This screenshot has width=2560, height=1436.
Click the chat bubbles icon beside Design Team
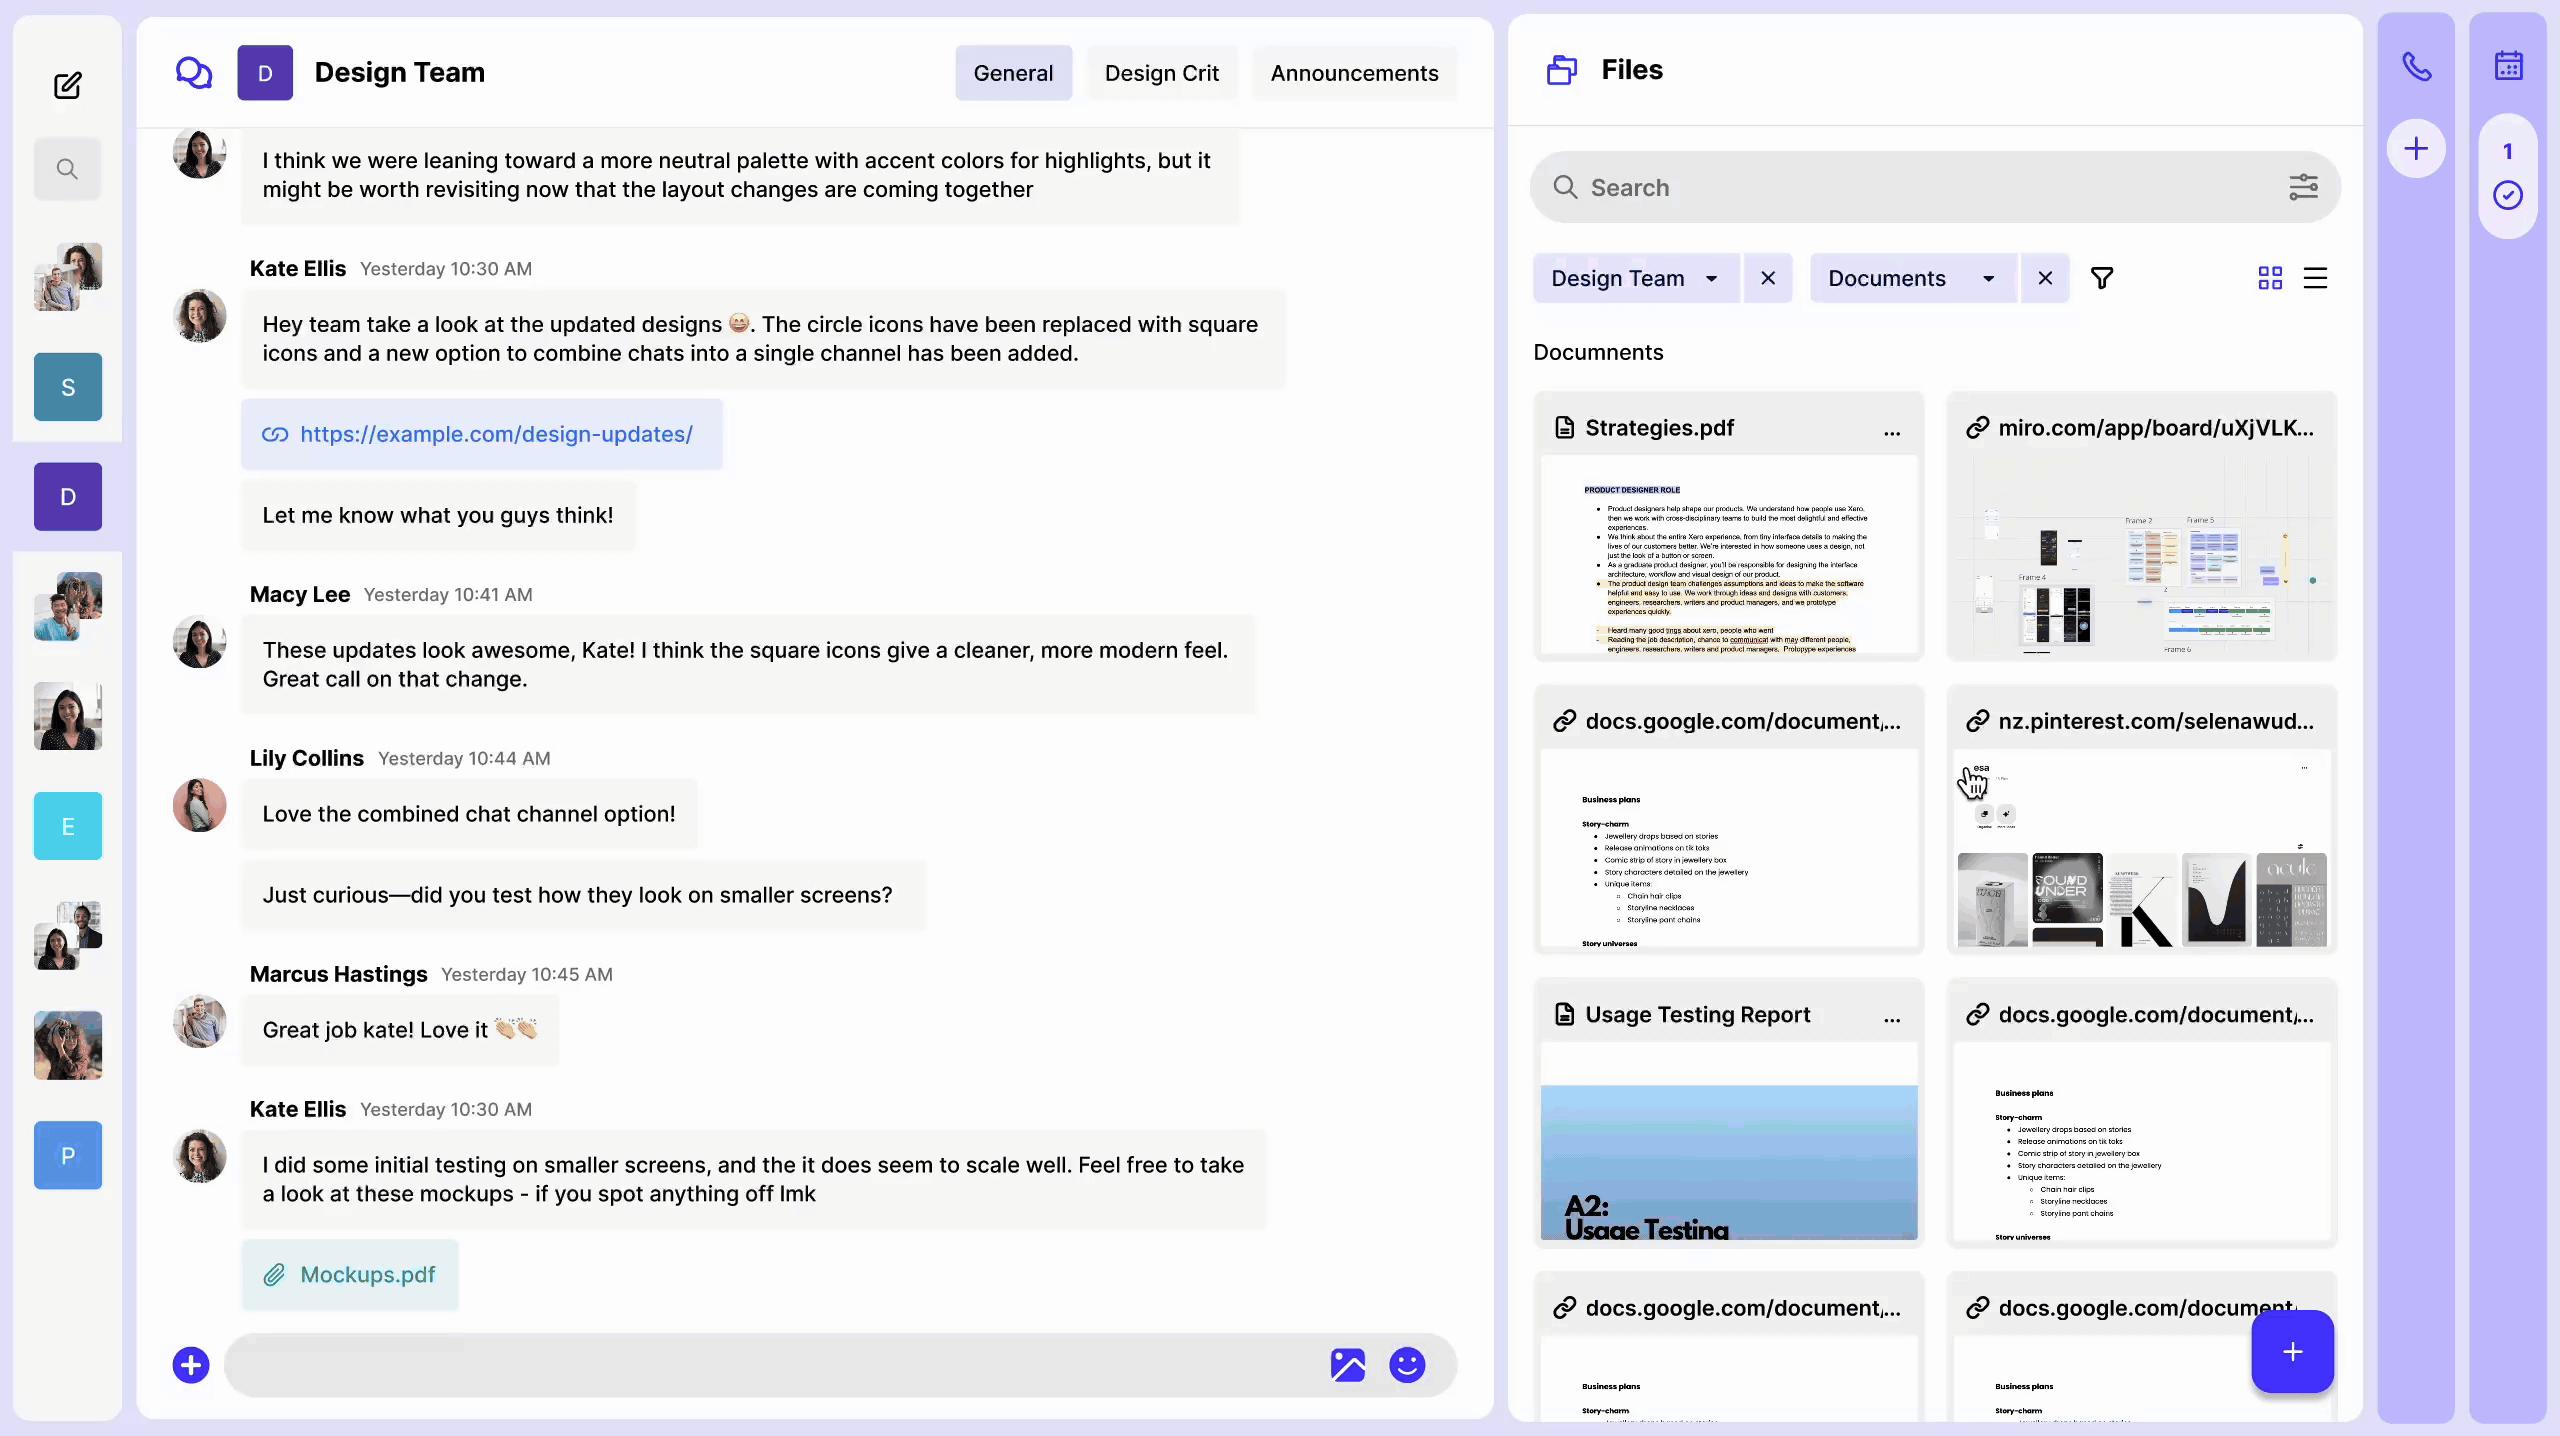point(194,73)
